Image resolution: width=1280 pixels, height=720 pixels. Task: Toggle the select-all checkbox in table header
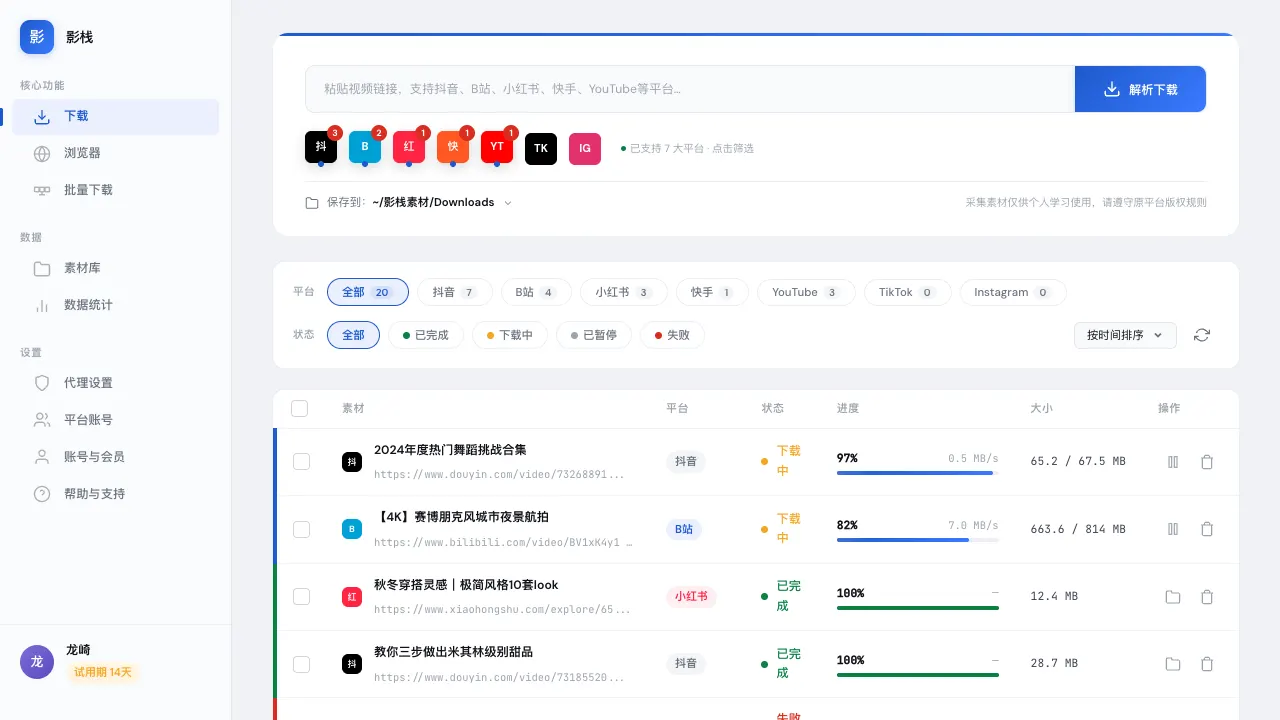point(299,408)
